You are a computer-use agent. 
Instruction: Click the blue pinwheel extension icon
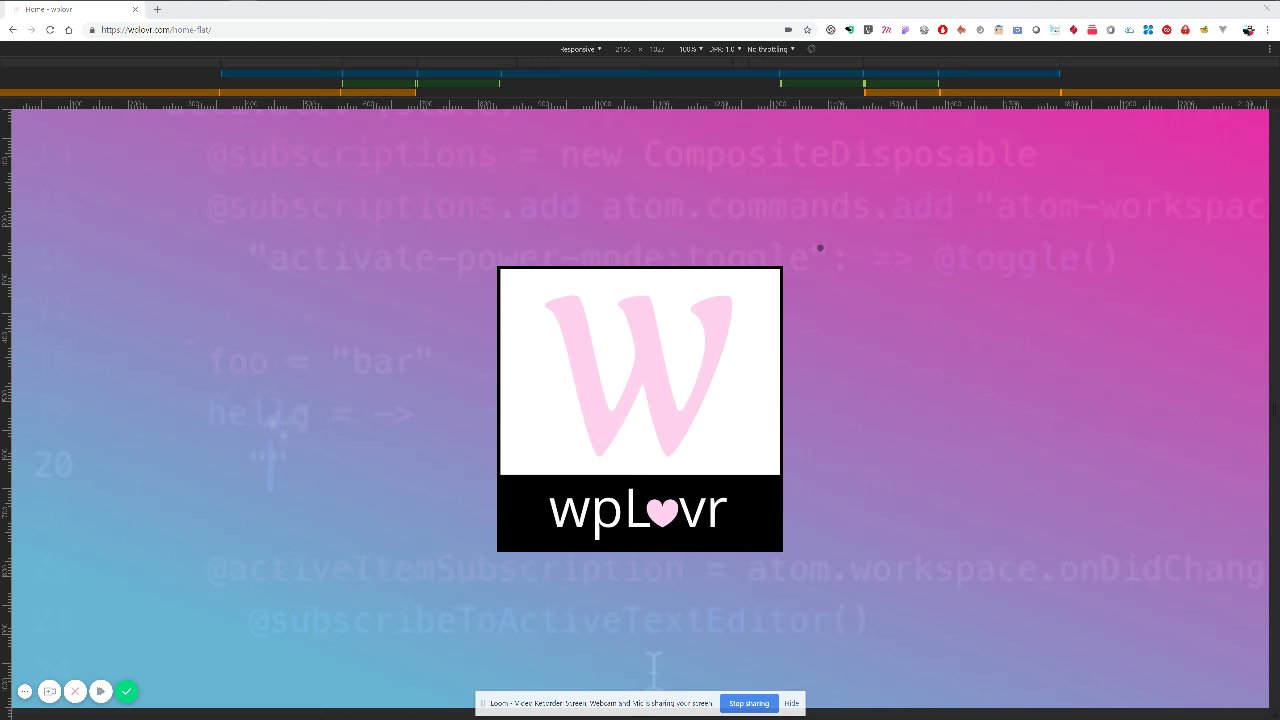(1148, 30)
